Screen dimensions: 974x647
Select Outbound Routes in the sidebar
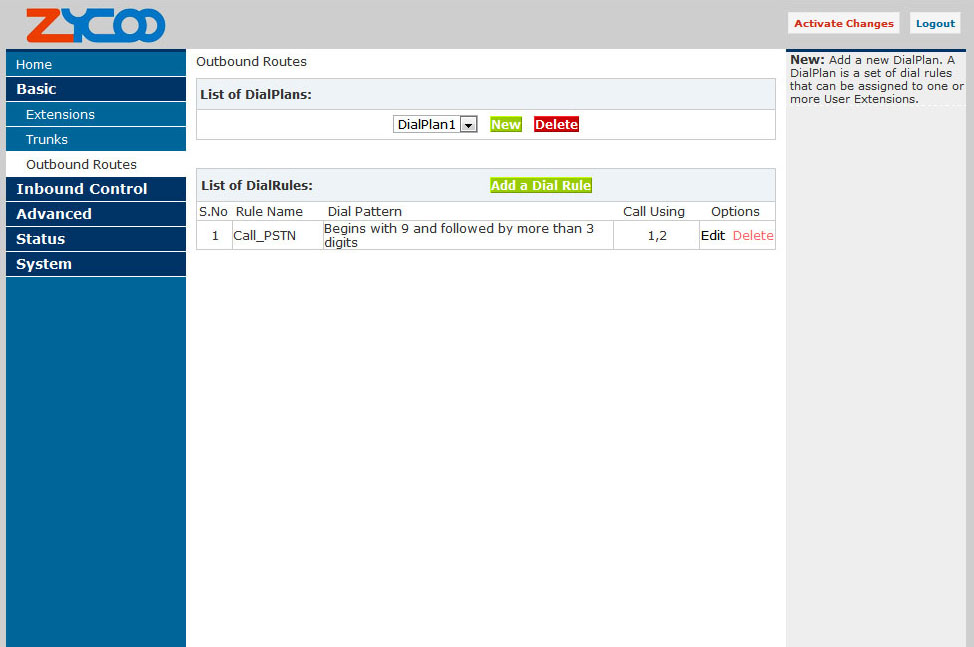coord(81,165)
